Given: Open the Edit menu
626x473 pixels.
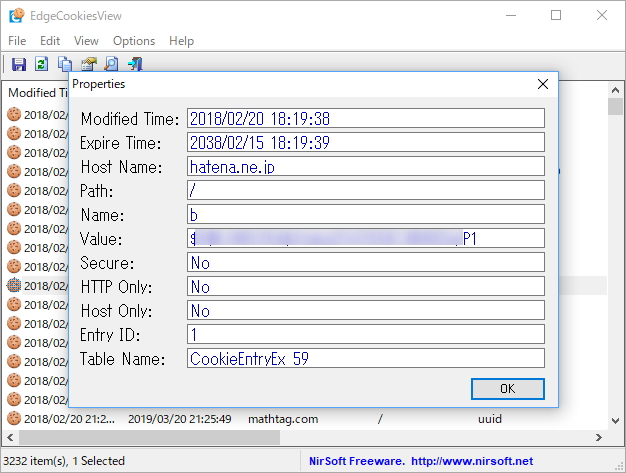Looking at the screenshot, I should (x=50, y=41).
